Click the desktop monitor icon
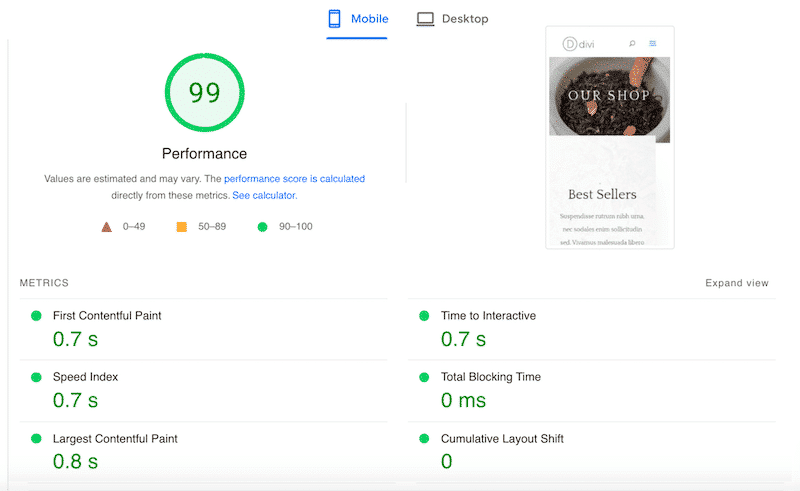Image resolution: width=800 pixels, height=491 pixels. click(425, 19)
